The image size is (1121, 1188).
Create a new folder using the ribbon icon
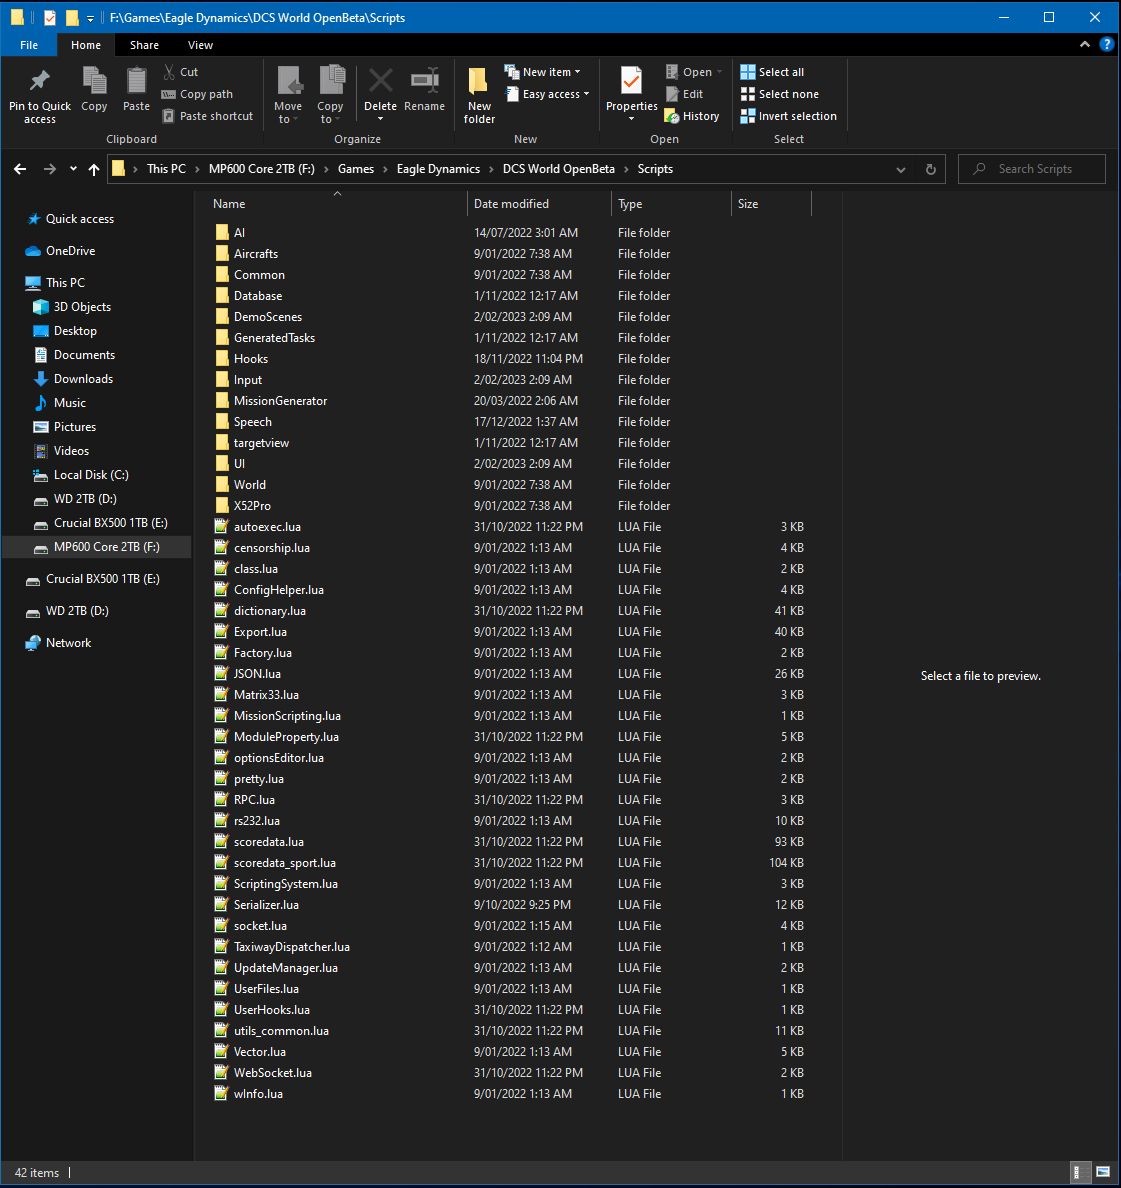(478, 88)
